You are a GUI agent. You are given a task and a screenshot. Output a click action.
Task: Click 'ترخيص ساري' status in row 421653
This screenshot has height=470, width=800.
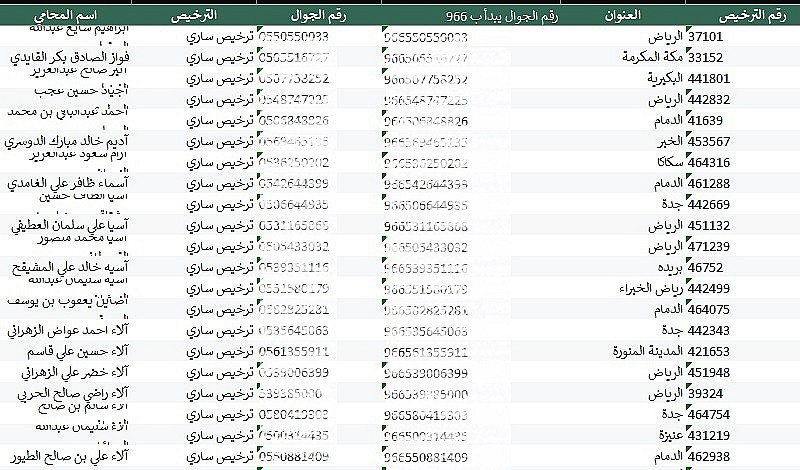220,352
